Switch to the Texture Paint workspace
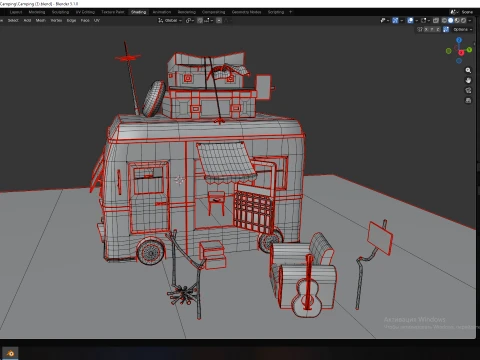 click(x=113, y=12)
